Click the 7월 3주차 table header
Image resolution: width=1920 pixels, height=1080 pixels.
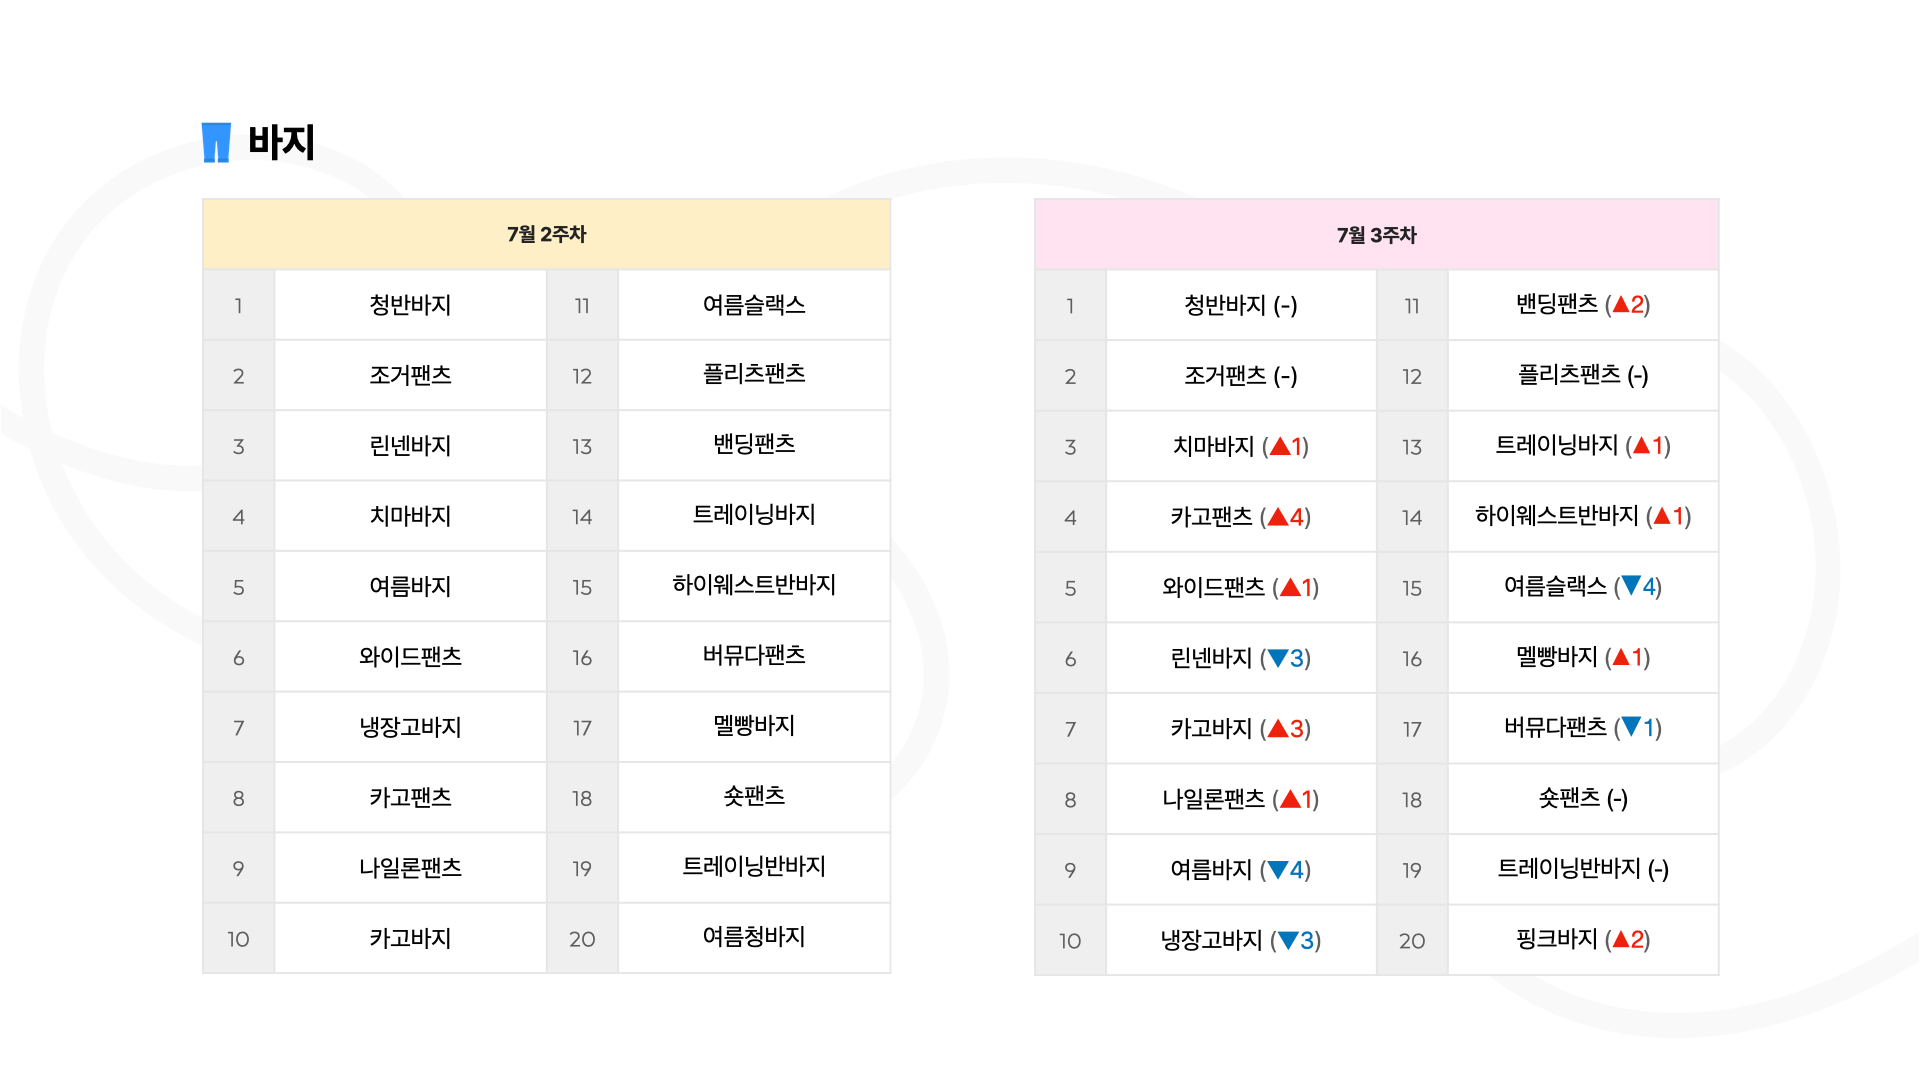click(1376, 235)
